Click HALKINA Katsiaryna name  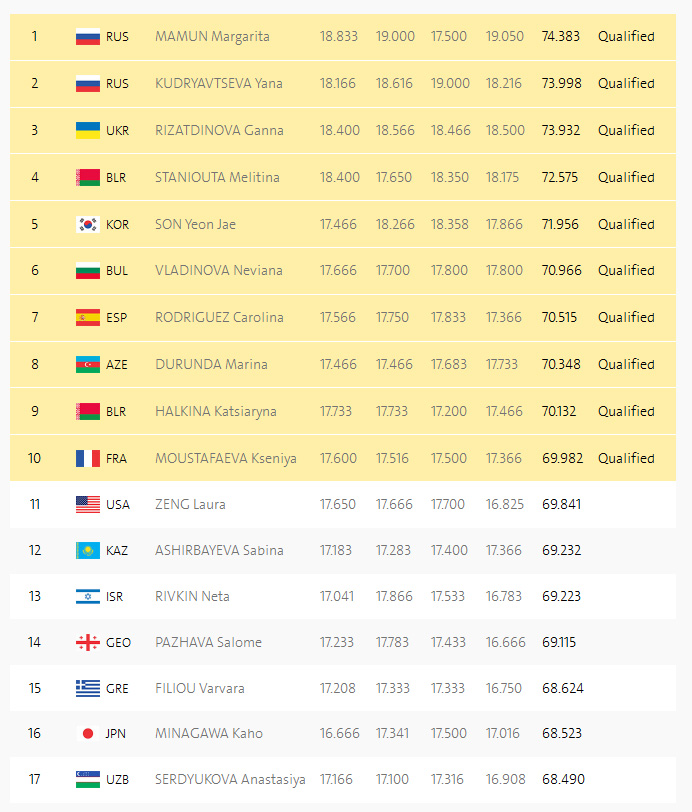(216, 411)
